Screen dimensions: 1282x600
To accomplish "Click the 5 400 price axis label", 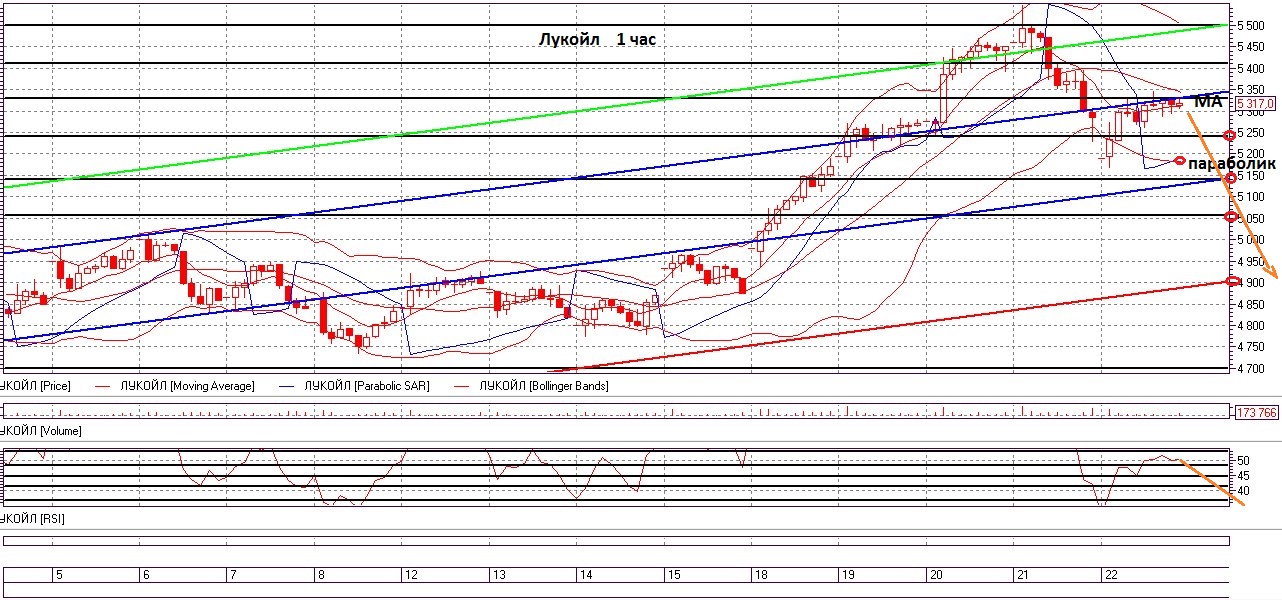I will 1250,68.
